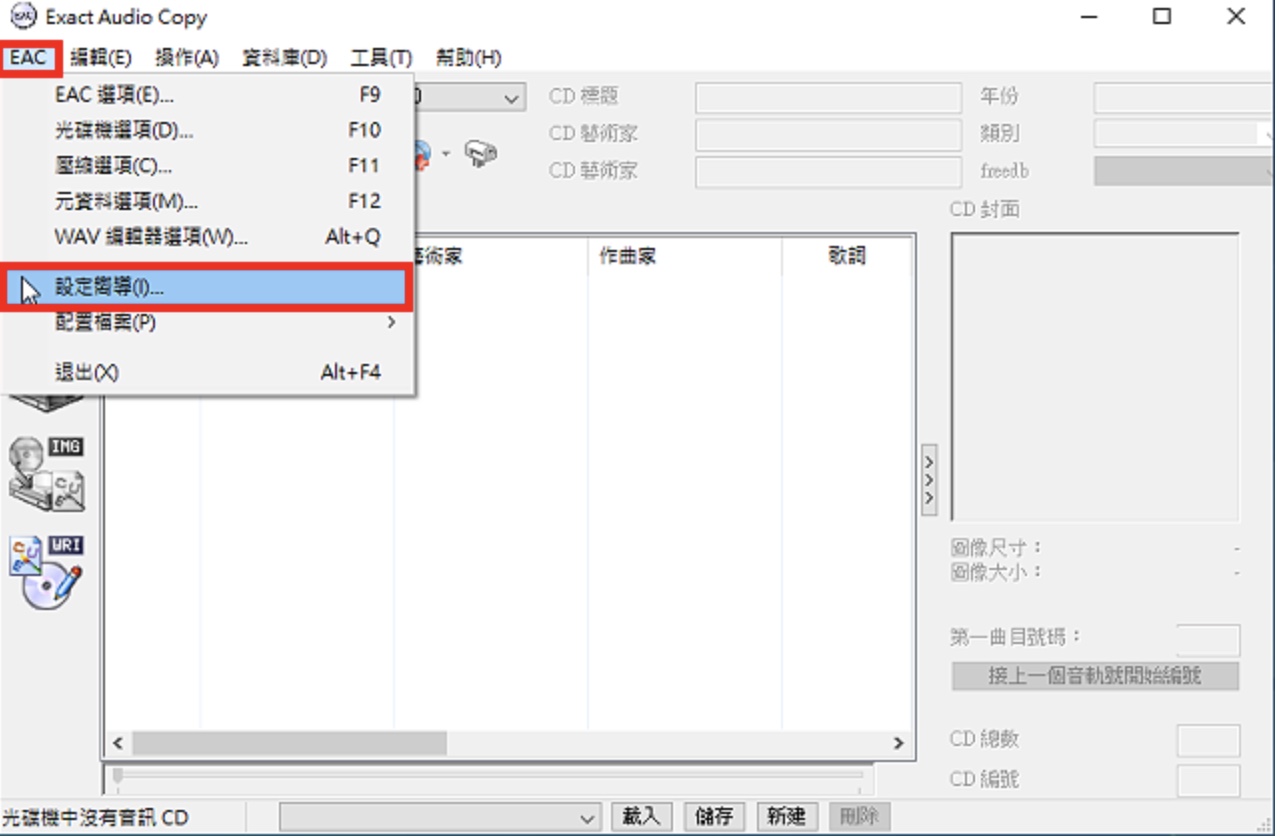
Task: Open the 幫助(H) menu
Action: click(x=469, y=58)
